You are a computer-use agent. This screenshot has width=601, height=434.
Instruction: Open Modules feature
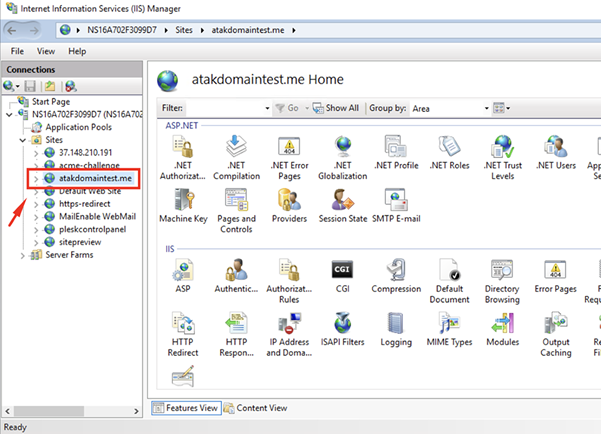[502, 329]
